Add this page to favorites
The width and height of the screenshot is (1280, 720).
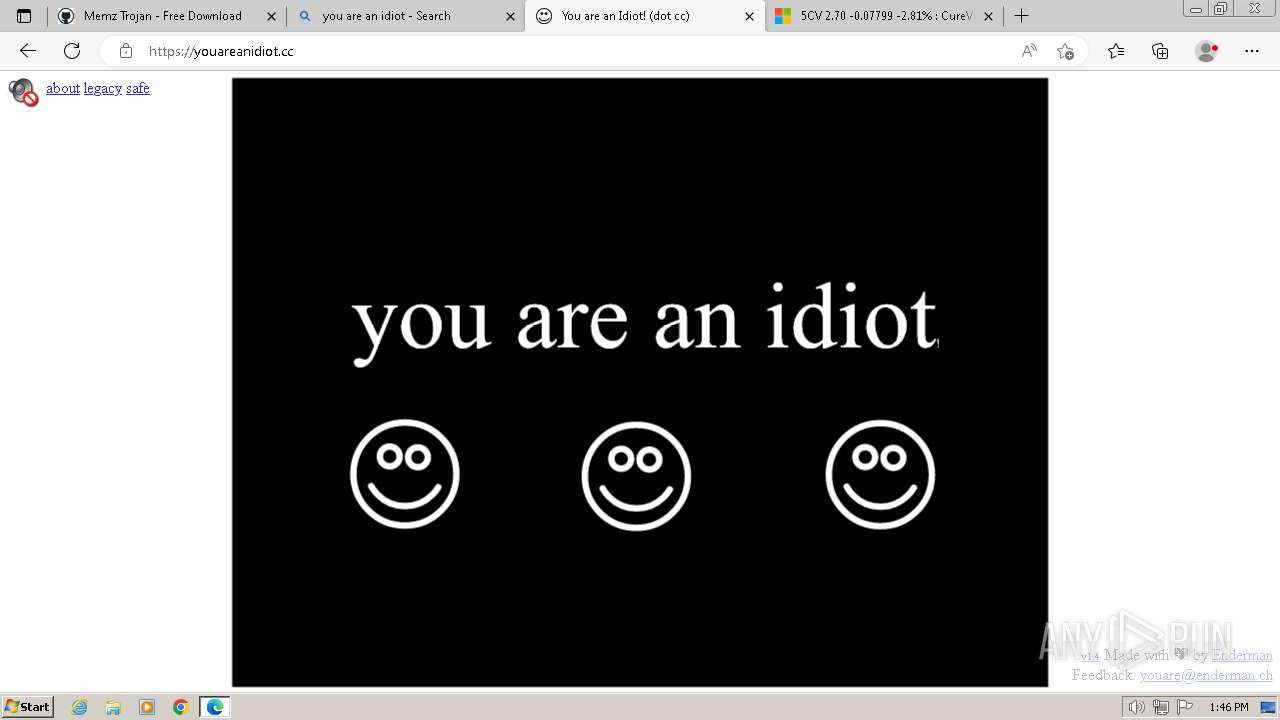(1065, 51)
